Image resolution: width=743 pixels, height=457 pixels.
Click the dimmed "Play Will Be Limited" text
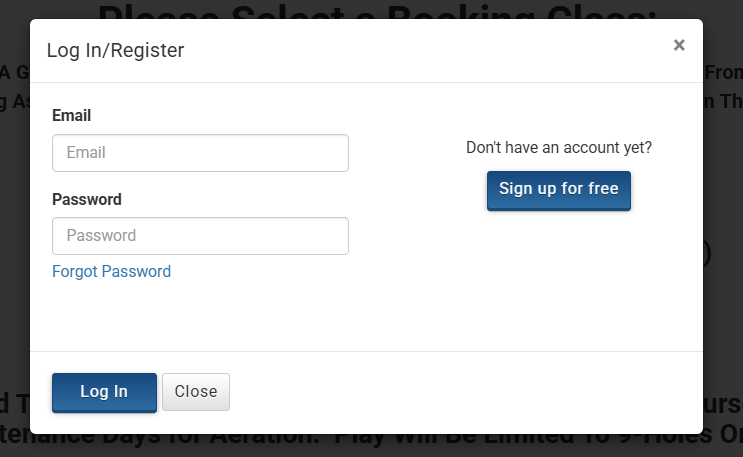440,441
